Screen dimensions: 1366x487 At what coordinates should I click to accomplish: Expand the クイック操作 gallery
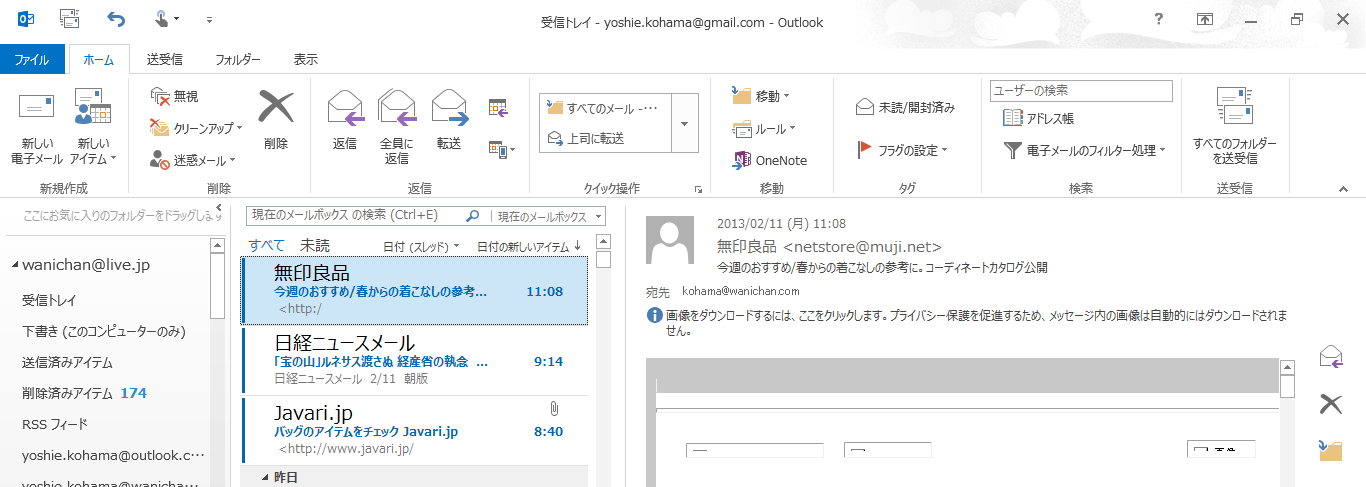tap(684, 123)
